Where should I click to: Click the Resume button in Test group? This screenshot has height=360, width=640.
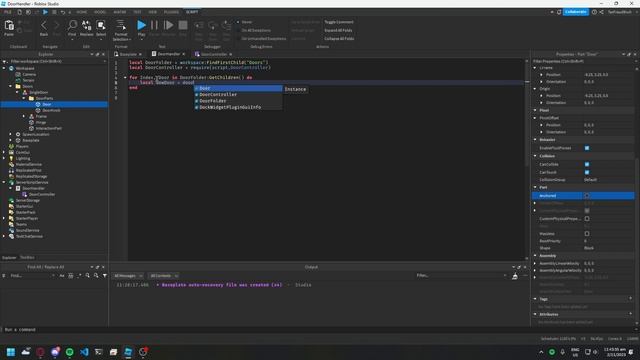coord(168,25)
